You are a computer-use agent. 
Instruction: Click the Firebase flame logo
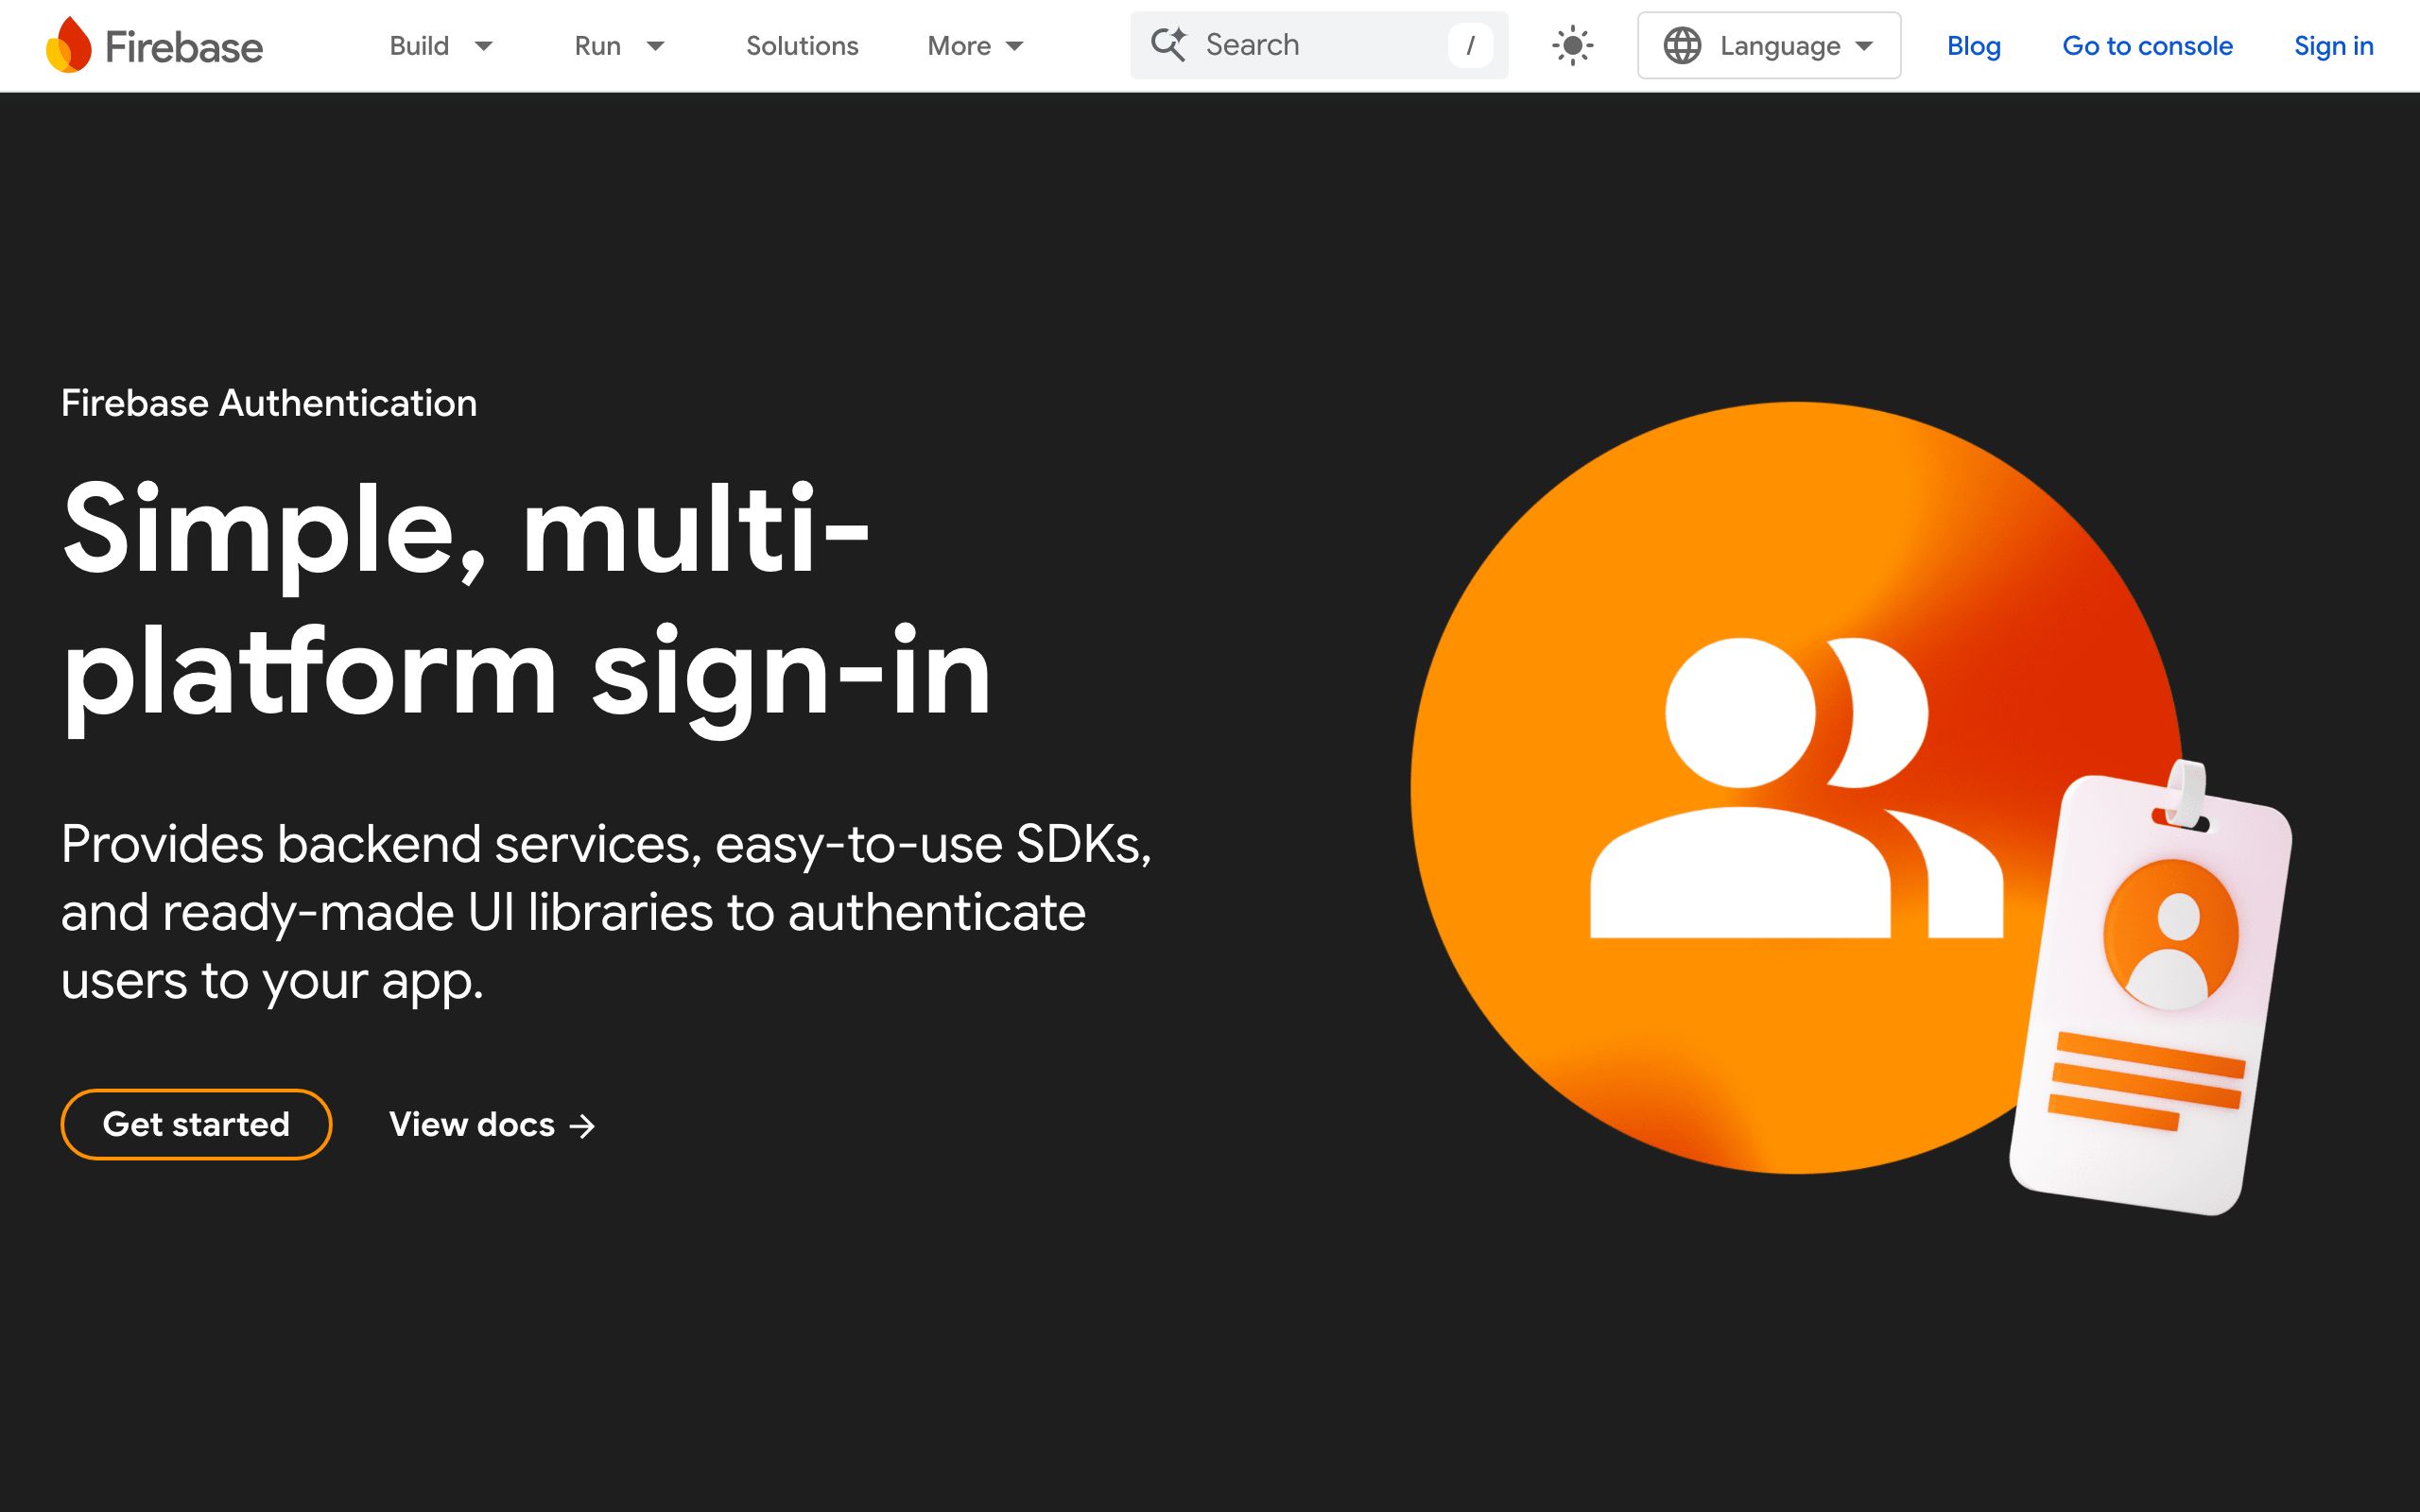pos(69,45)
